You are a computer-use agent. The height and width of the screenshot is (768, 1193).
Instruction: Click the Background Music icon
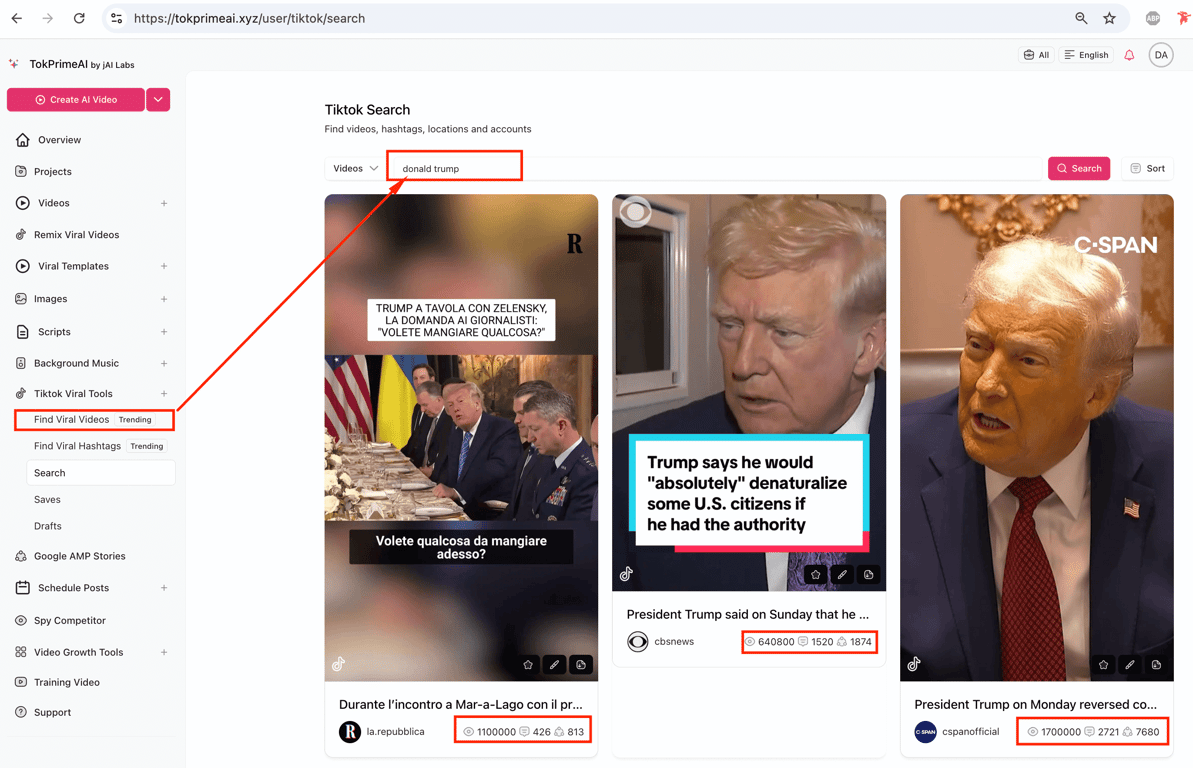21,363
